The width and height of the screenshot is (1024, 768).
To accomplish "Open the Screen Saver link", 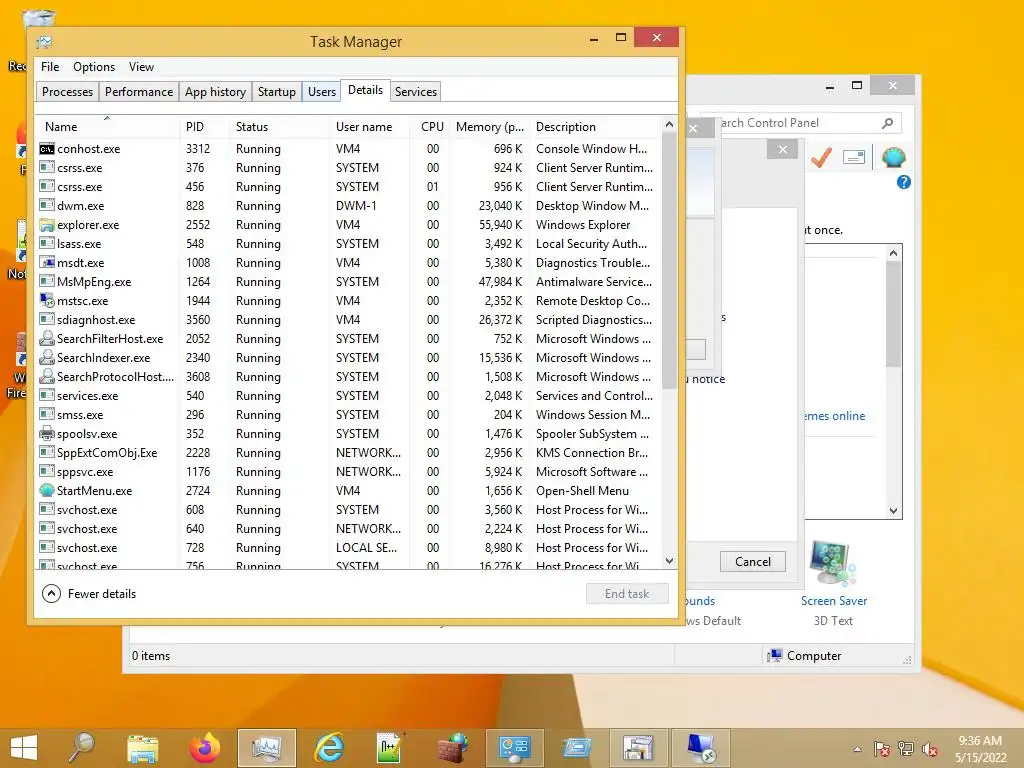I will coord(834,601).
